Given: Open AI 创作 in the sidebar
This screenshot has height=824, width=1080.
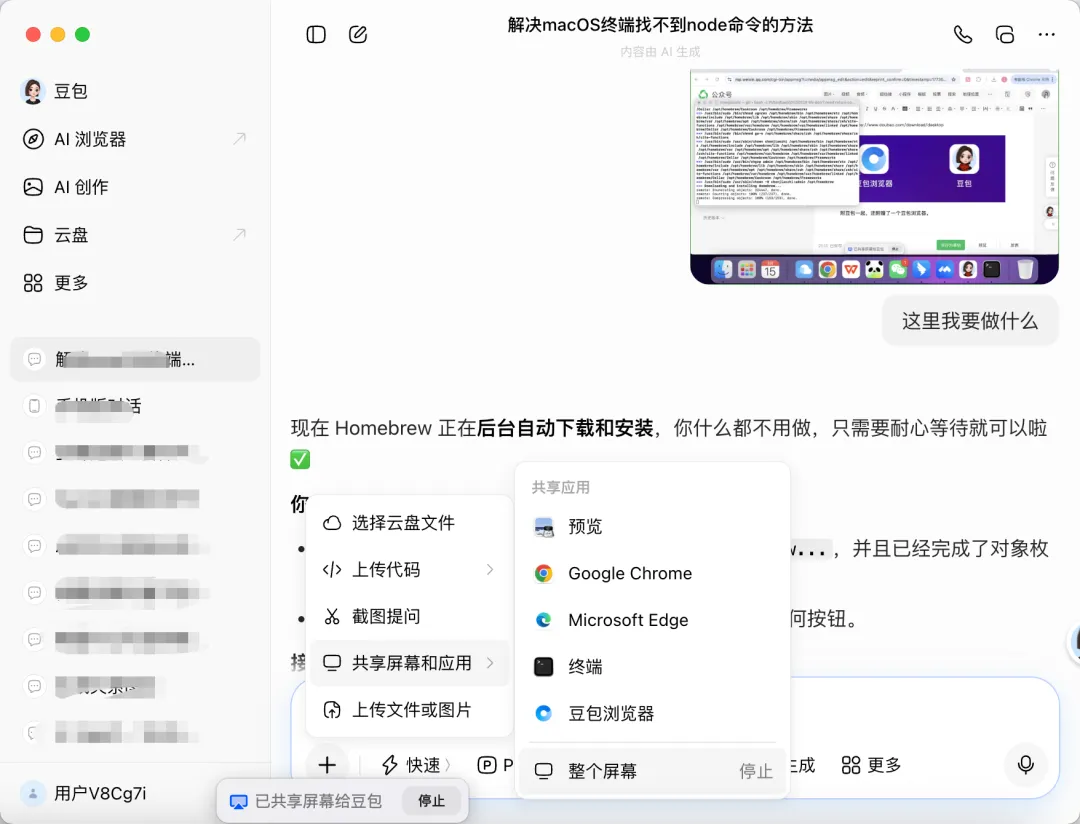Looking at the screenshot, I should click(x=65, y=187).
